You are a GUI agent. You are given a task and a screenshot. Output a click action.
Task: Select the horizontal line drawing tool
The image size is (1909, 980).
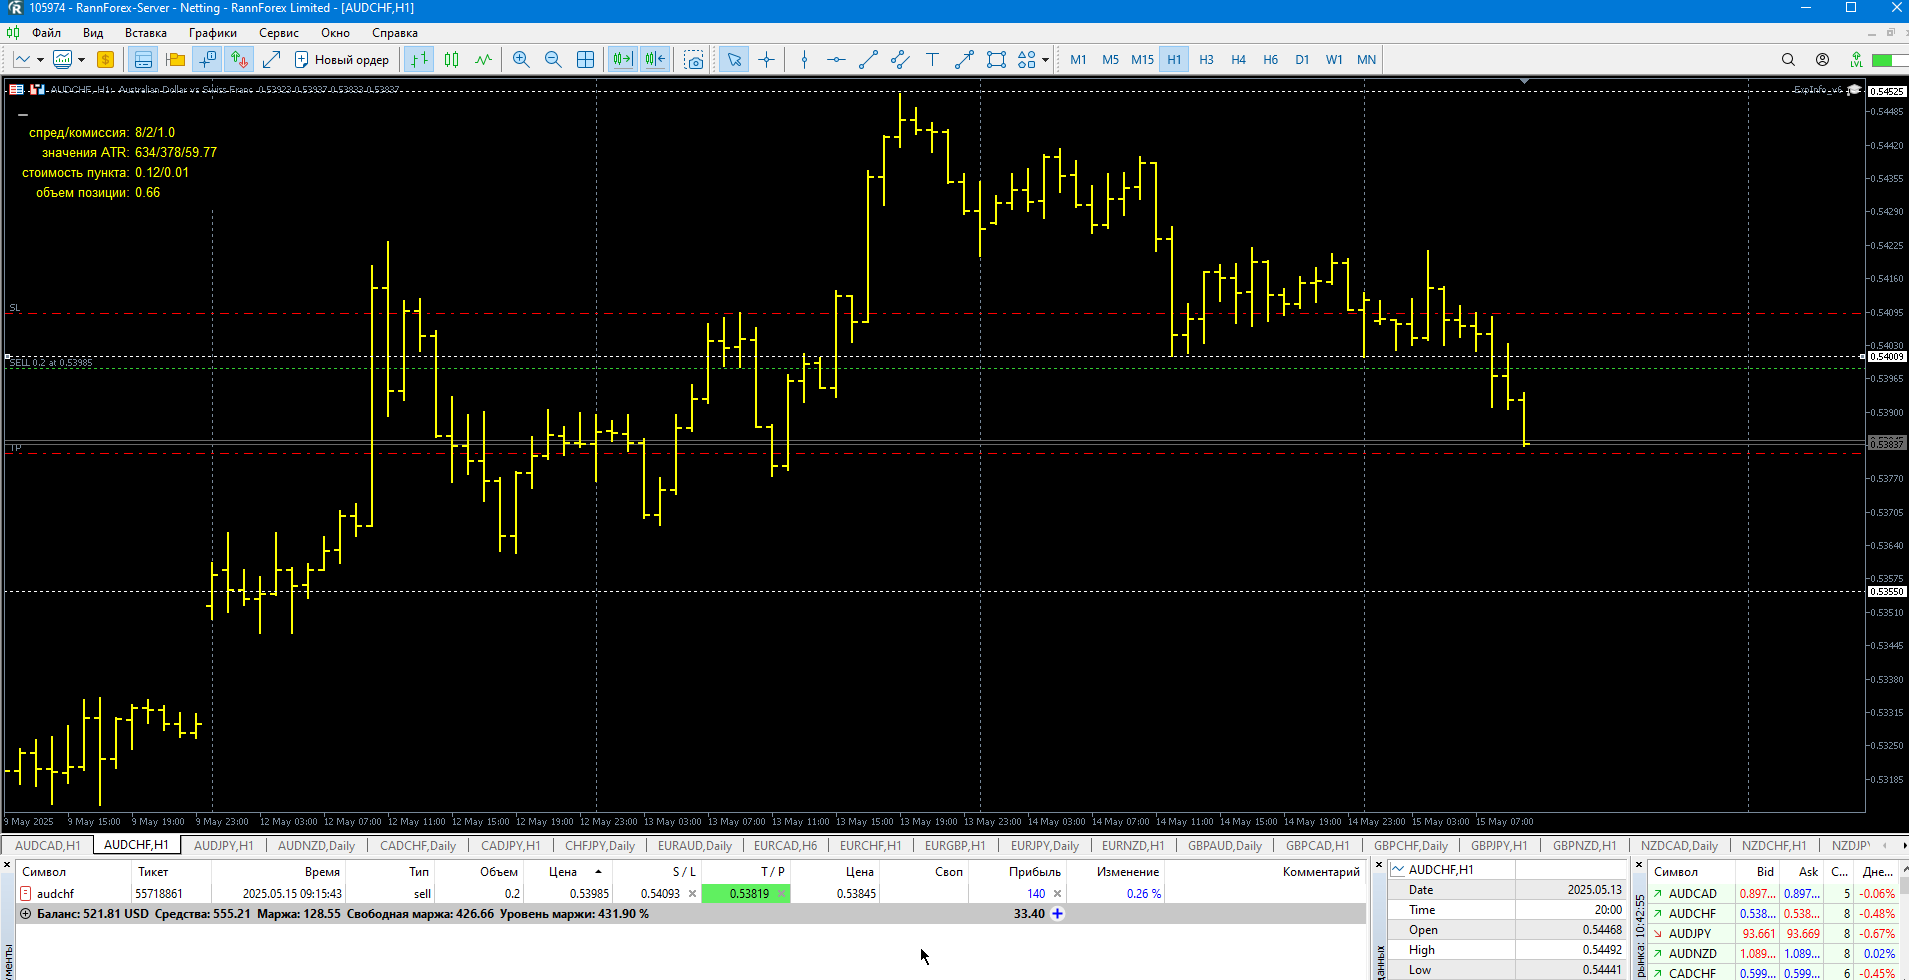836,60
